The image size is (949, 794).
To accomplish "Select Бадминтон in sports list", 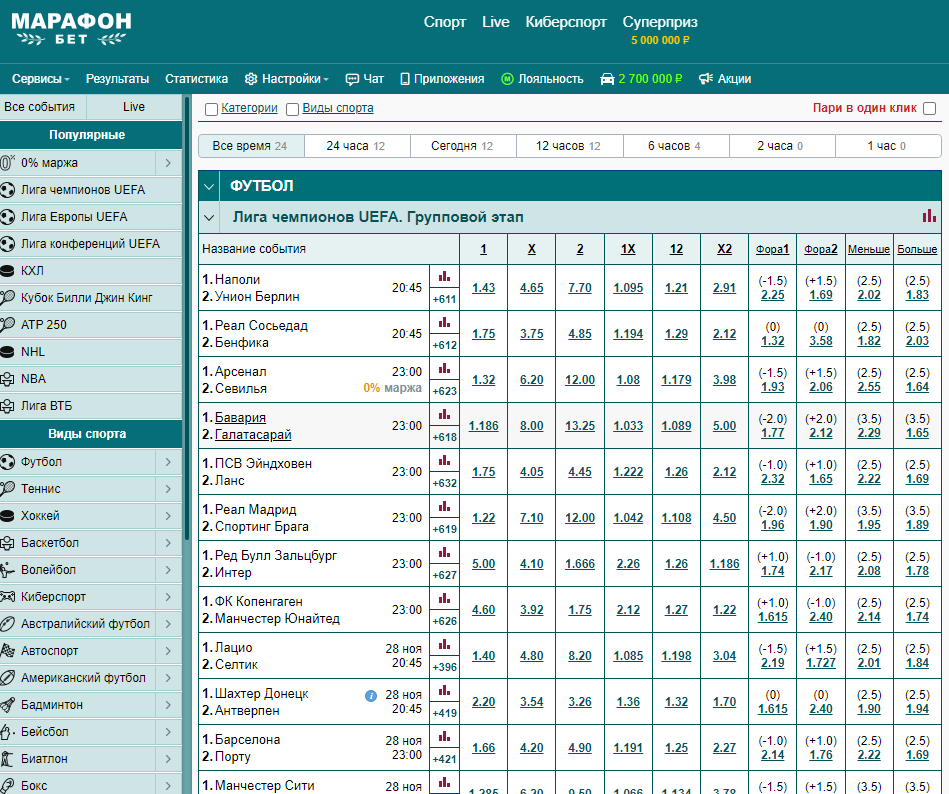I will pyautogui.click(x=77, y=704).
